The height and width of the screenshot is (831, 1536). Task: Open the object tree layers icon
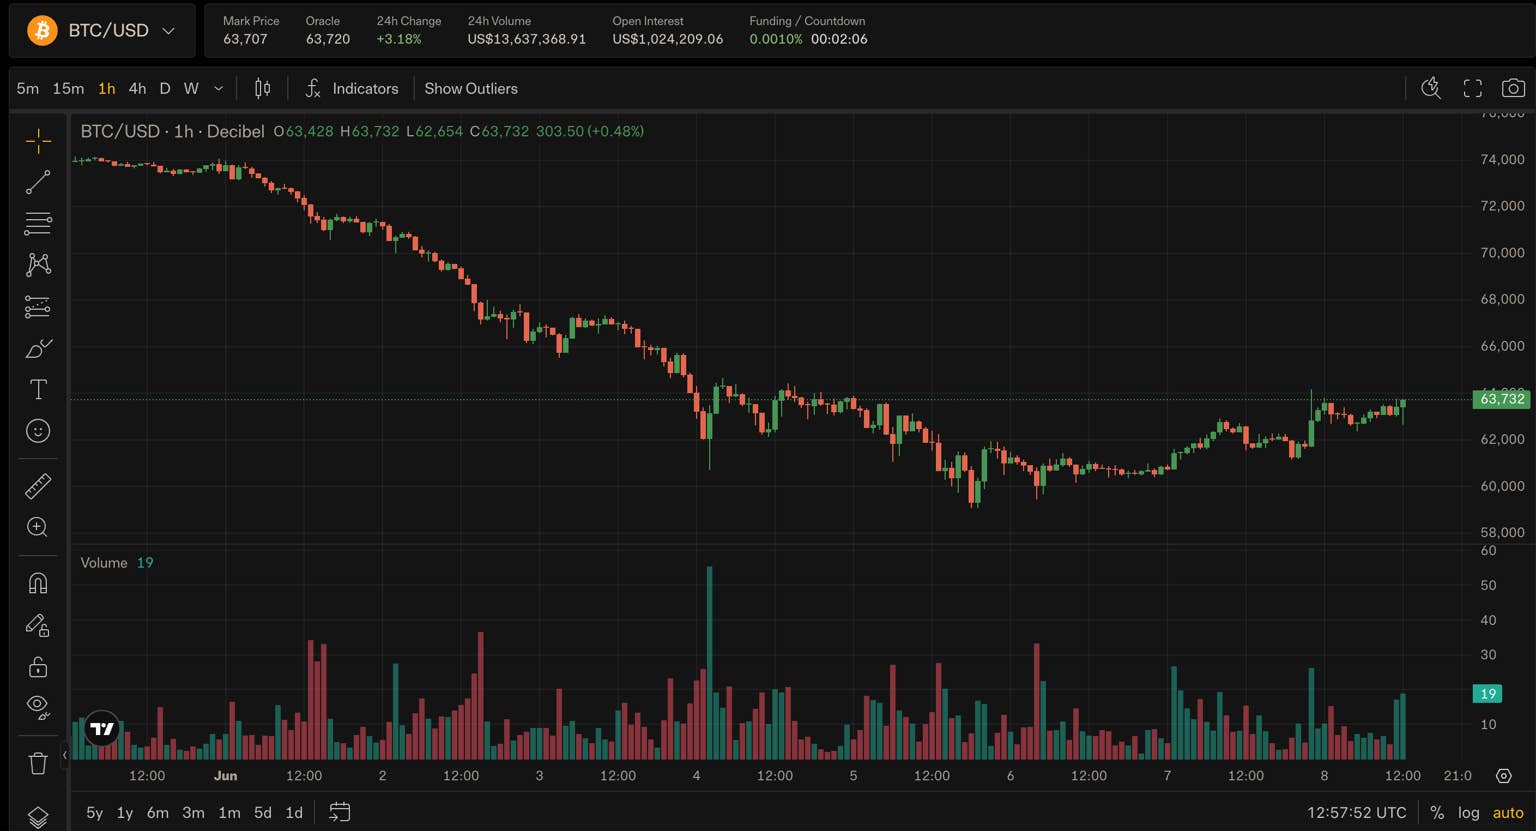pyautogui.click(x=38, y=817)
